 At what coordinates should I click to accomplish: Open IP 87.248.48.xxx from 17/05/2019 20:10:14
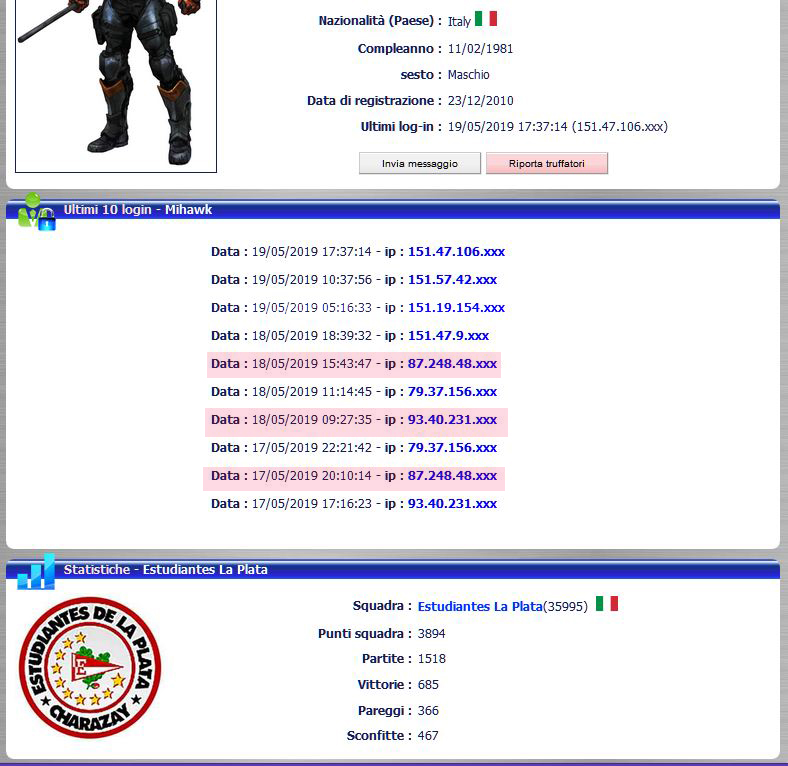452,475
